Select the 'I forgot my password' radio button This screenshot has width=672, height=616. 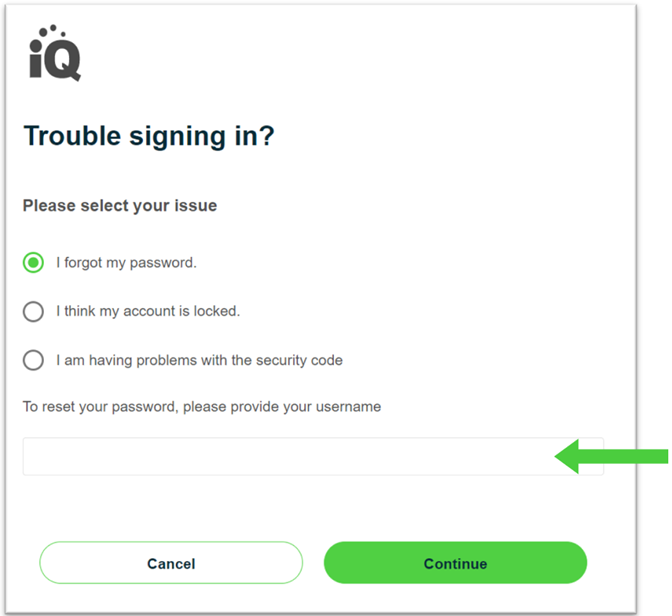(33, 262)
